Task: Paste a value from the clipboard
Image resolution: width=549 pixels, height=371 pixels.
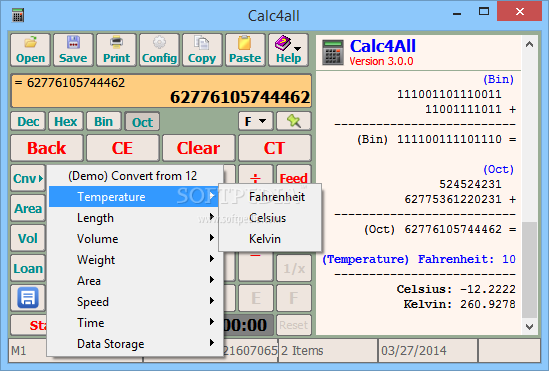Action: pyautogui.click(x=245, y=50)
